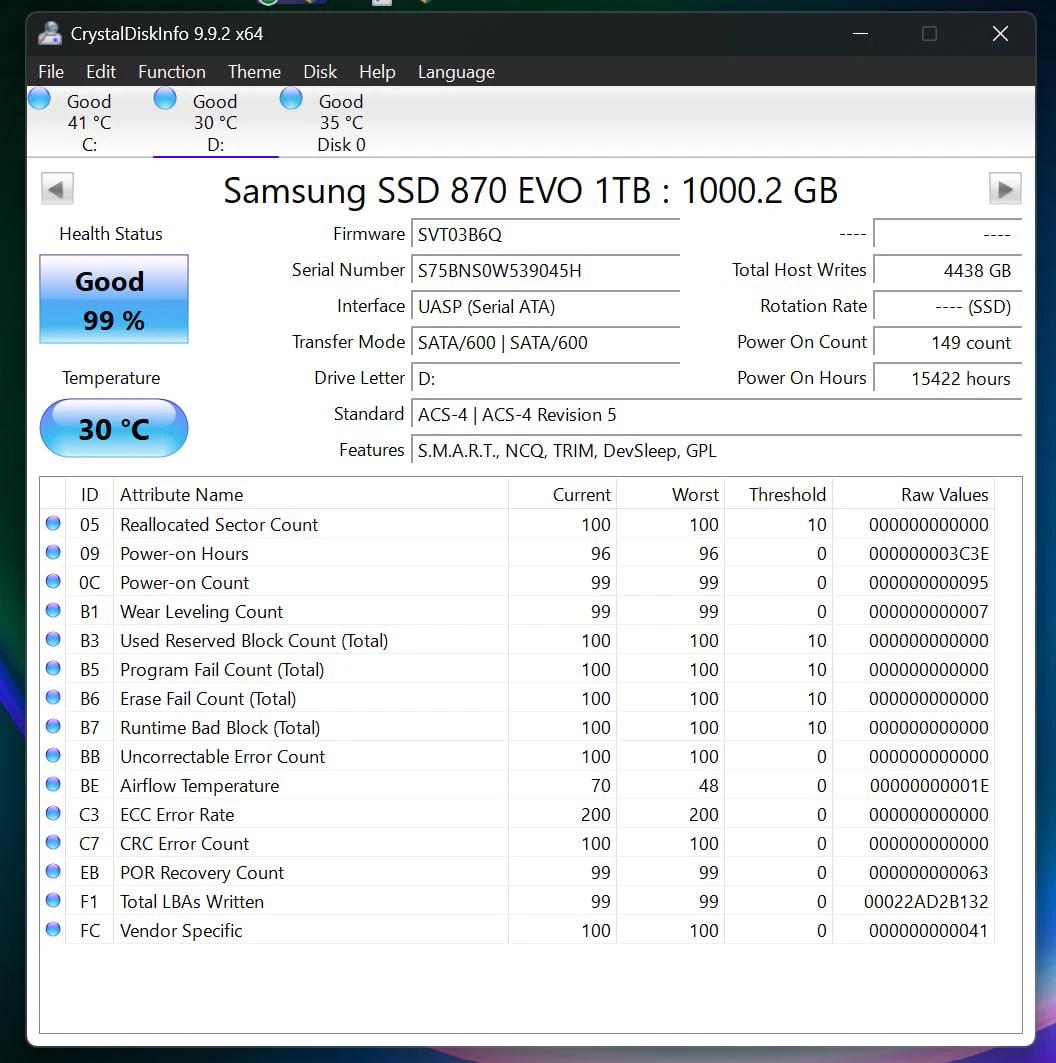The width and height of the screenshot is (1056, 1063).
Task: Click the Threshold column header
Action: tap(779, 494)
